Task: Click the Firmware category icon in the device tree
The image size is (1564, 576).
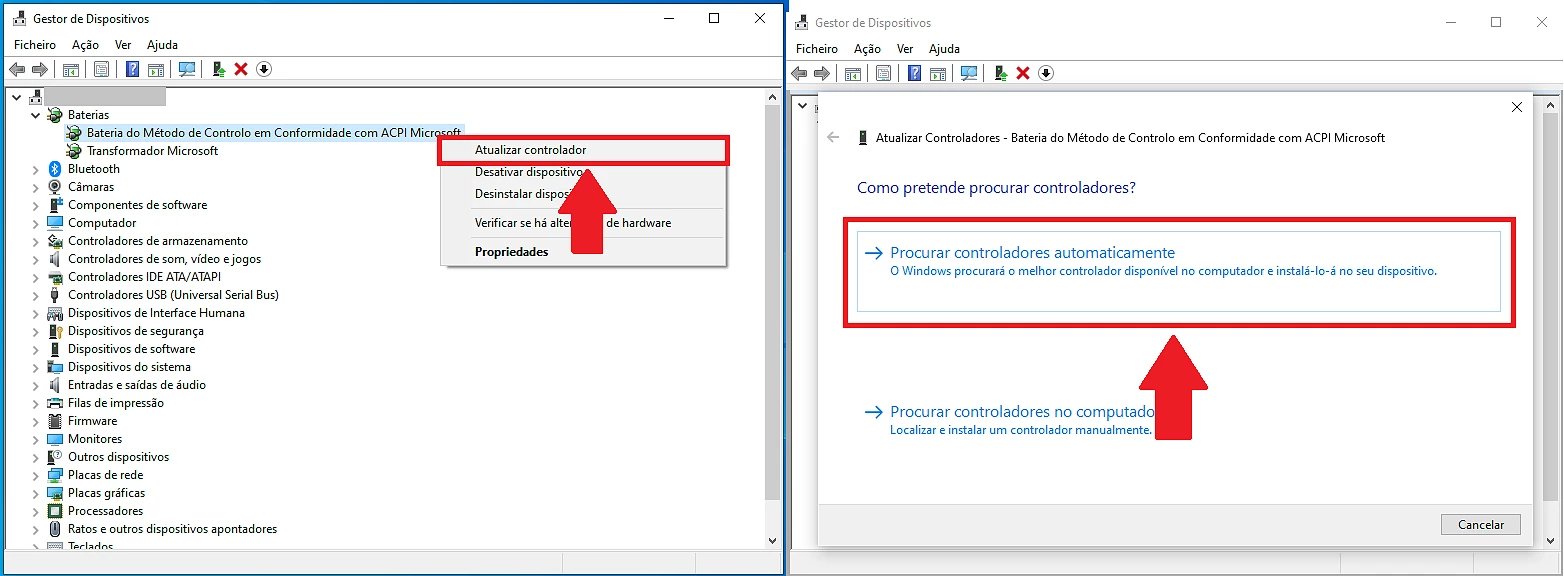Action: [x=55, y=421]
